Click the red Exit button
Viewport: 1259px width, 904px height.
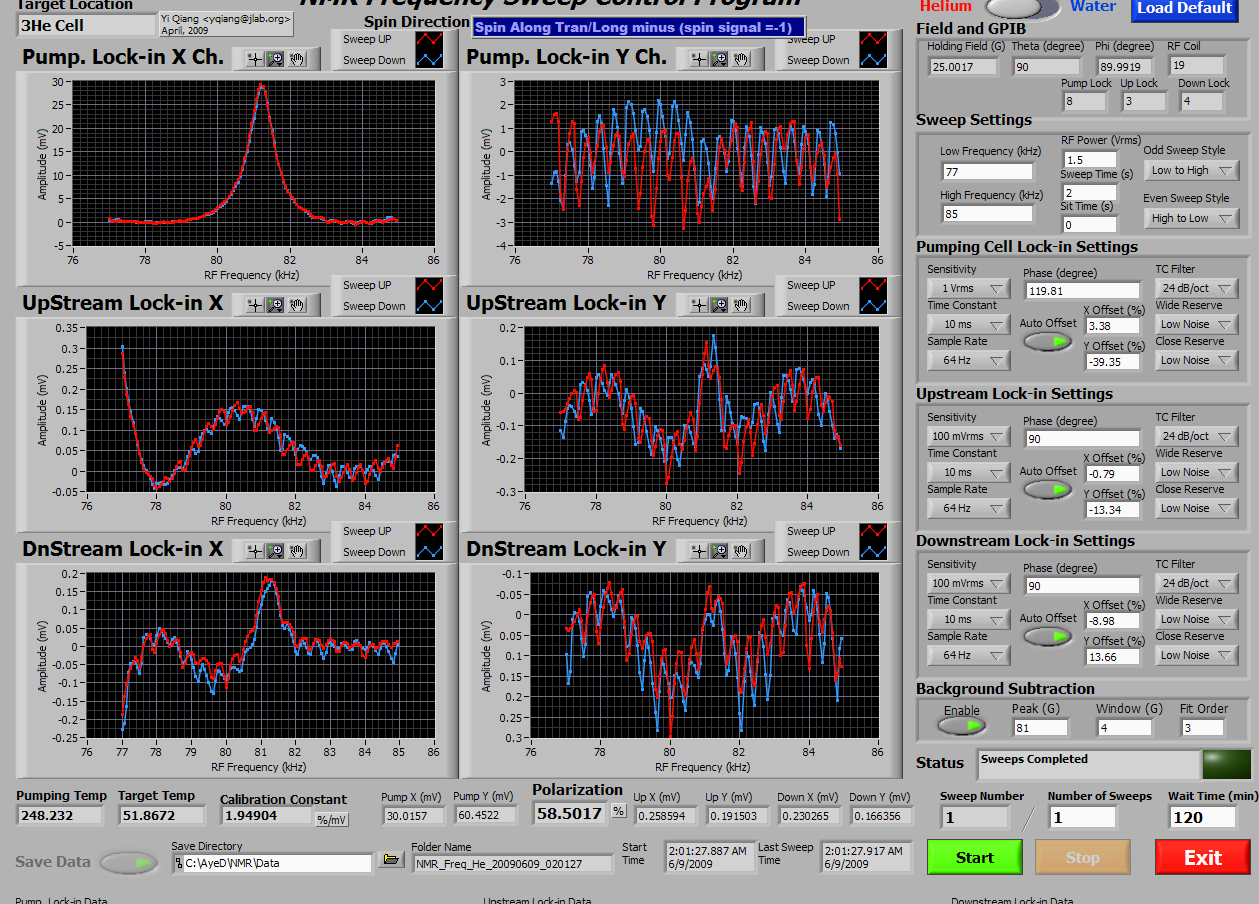click(x=1203, y=857)
